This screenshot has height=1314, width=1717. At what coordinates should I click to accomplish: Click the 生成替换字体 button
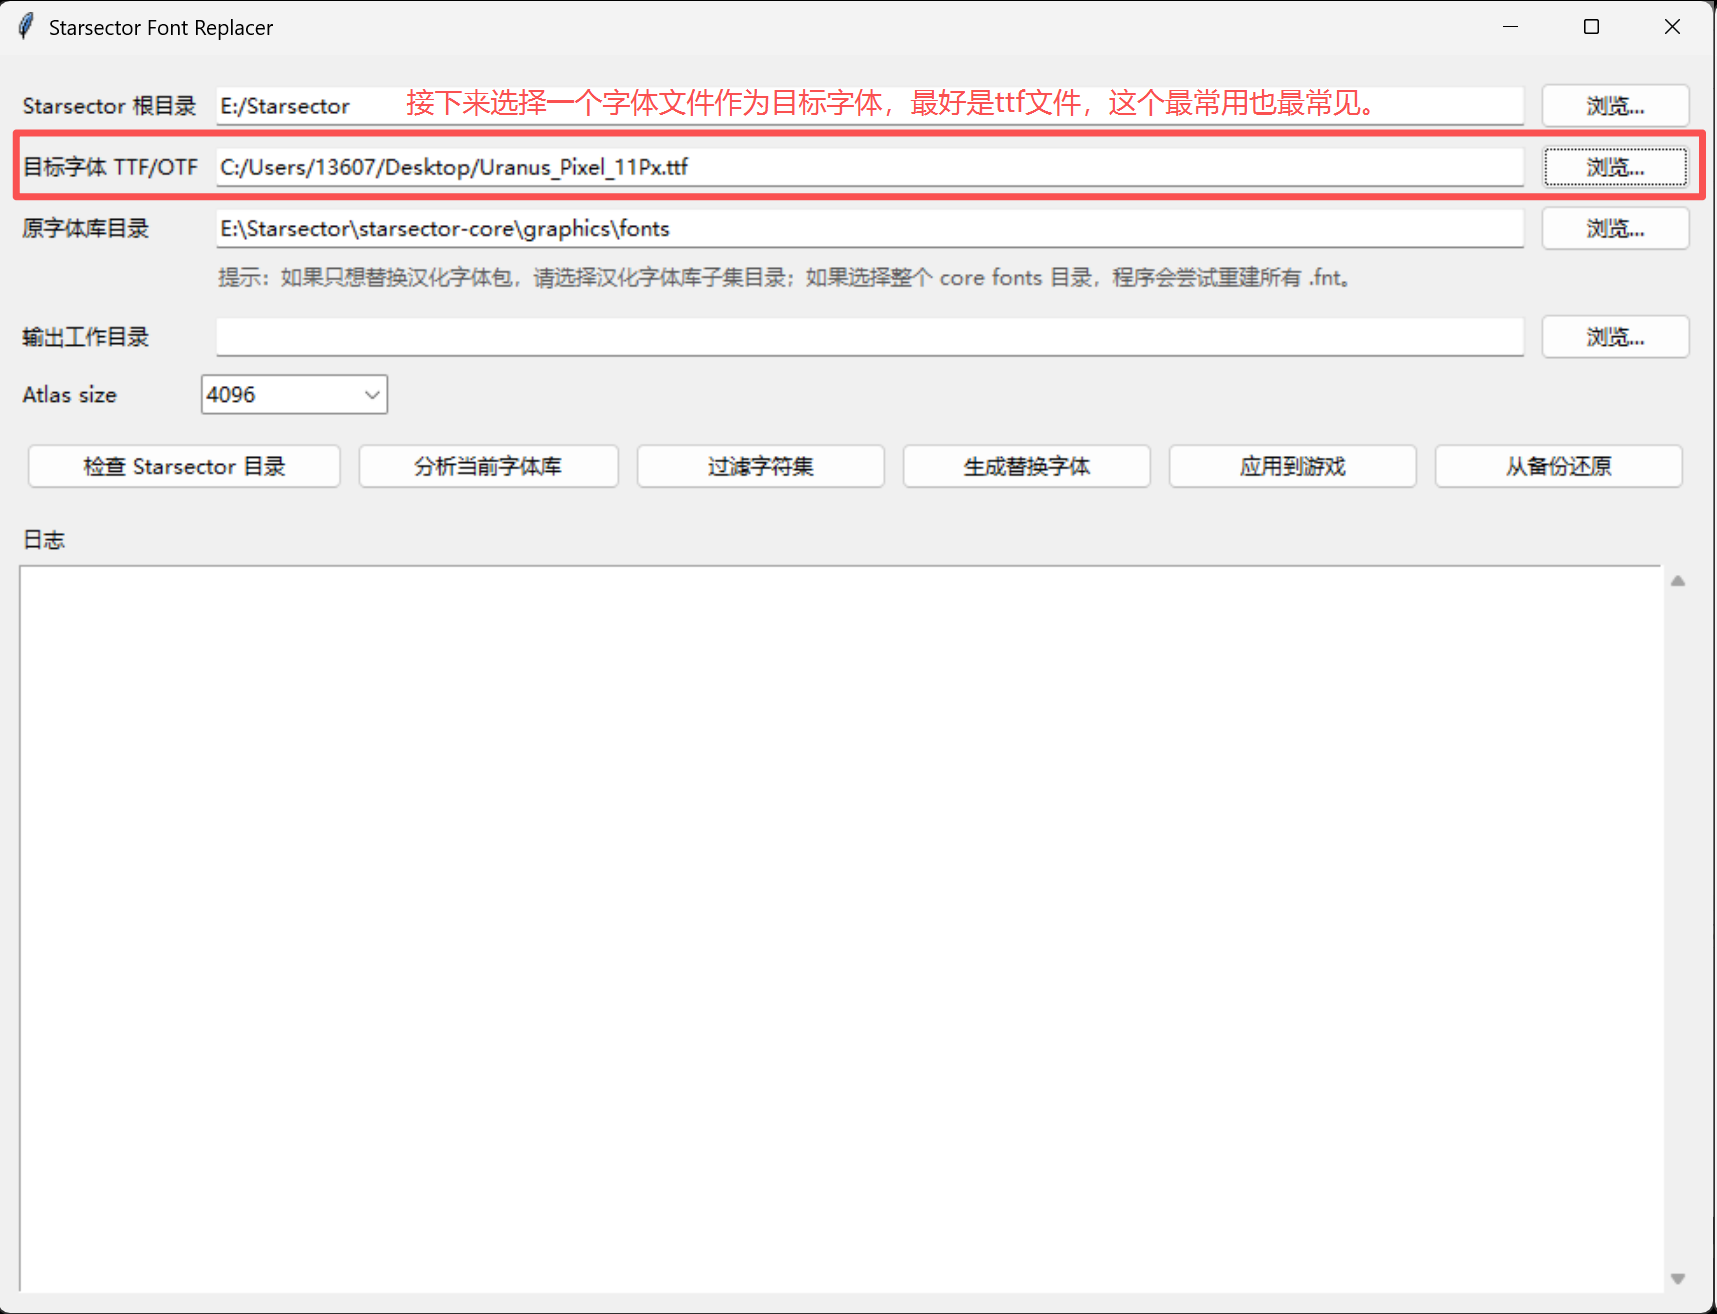[x=1026, y=466]
